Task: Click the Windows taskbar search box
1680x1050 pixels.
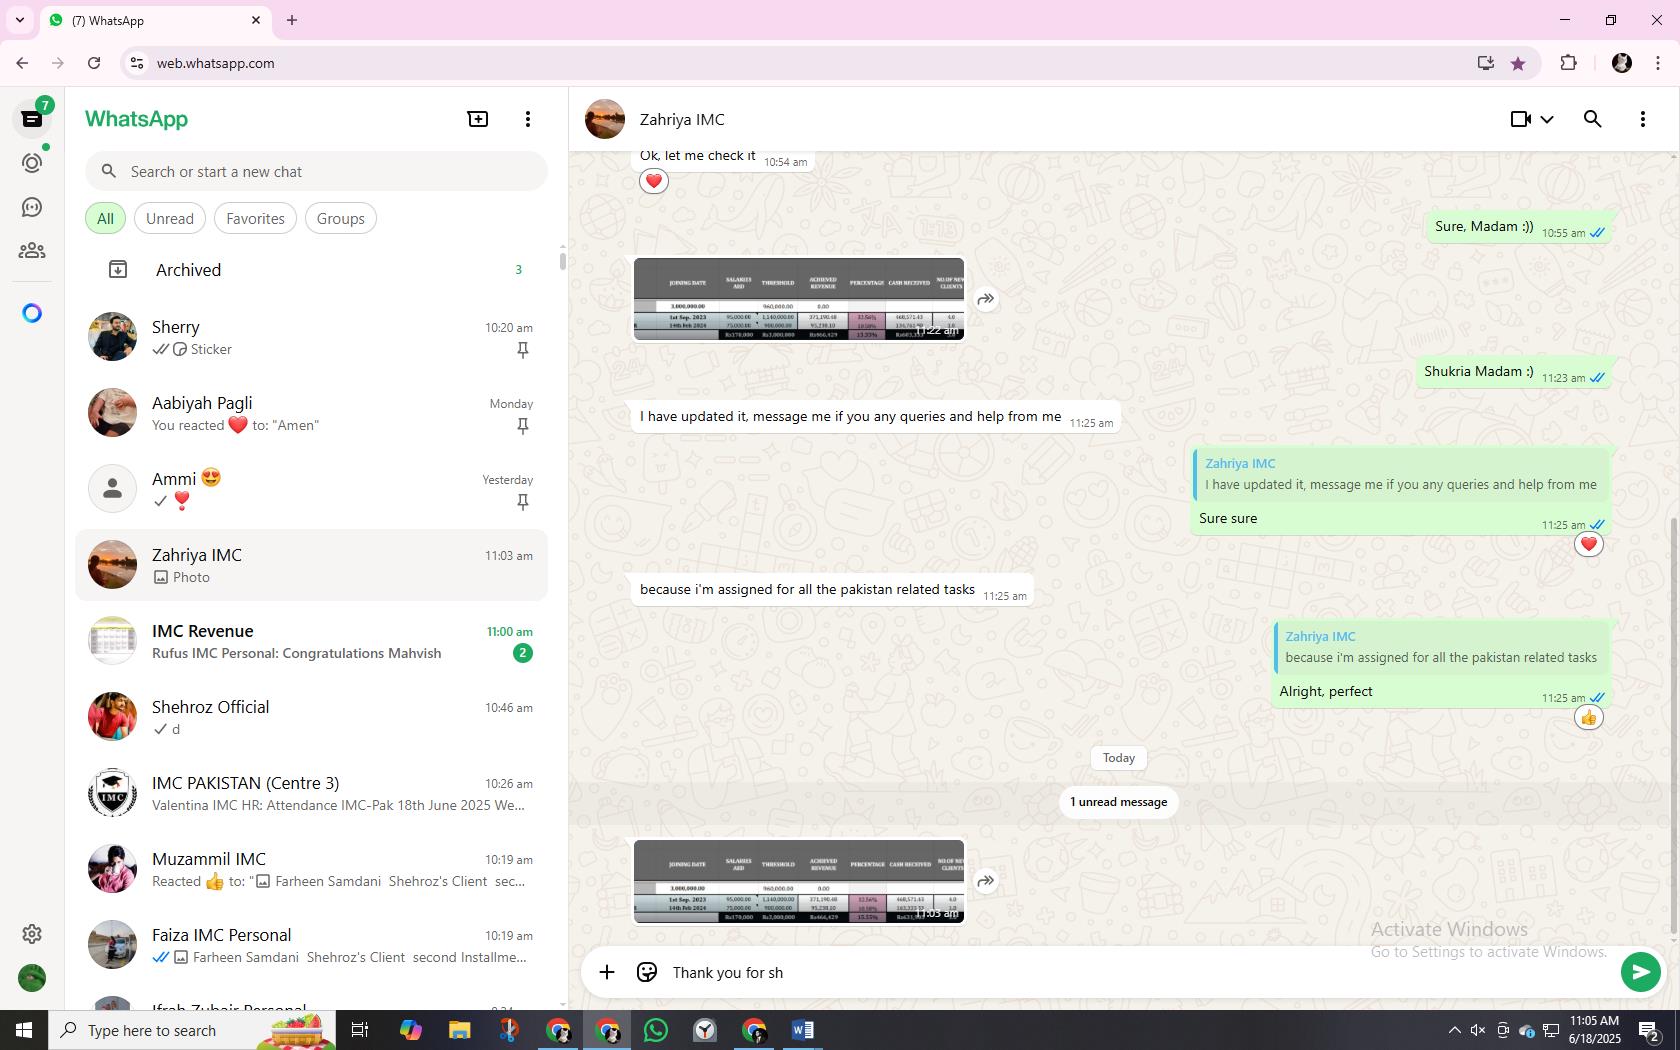Action: (192, 1030)
